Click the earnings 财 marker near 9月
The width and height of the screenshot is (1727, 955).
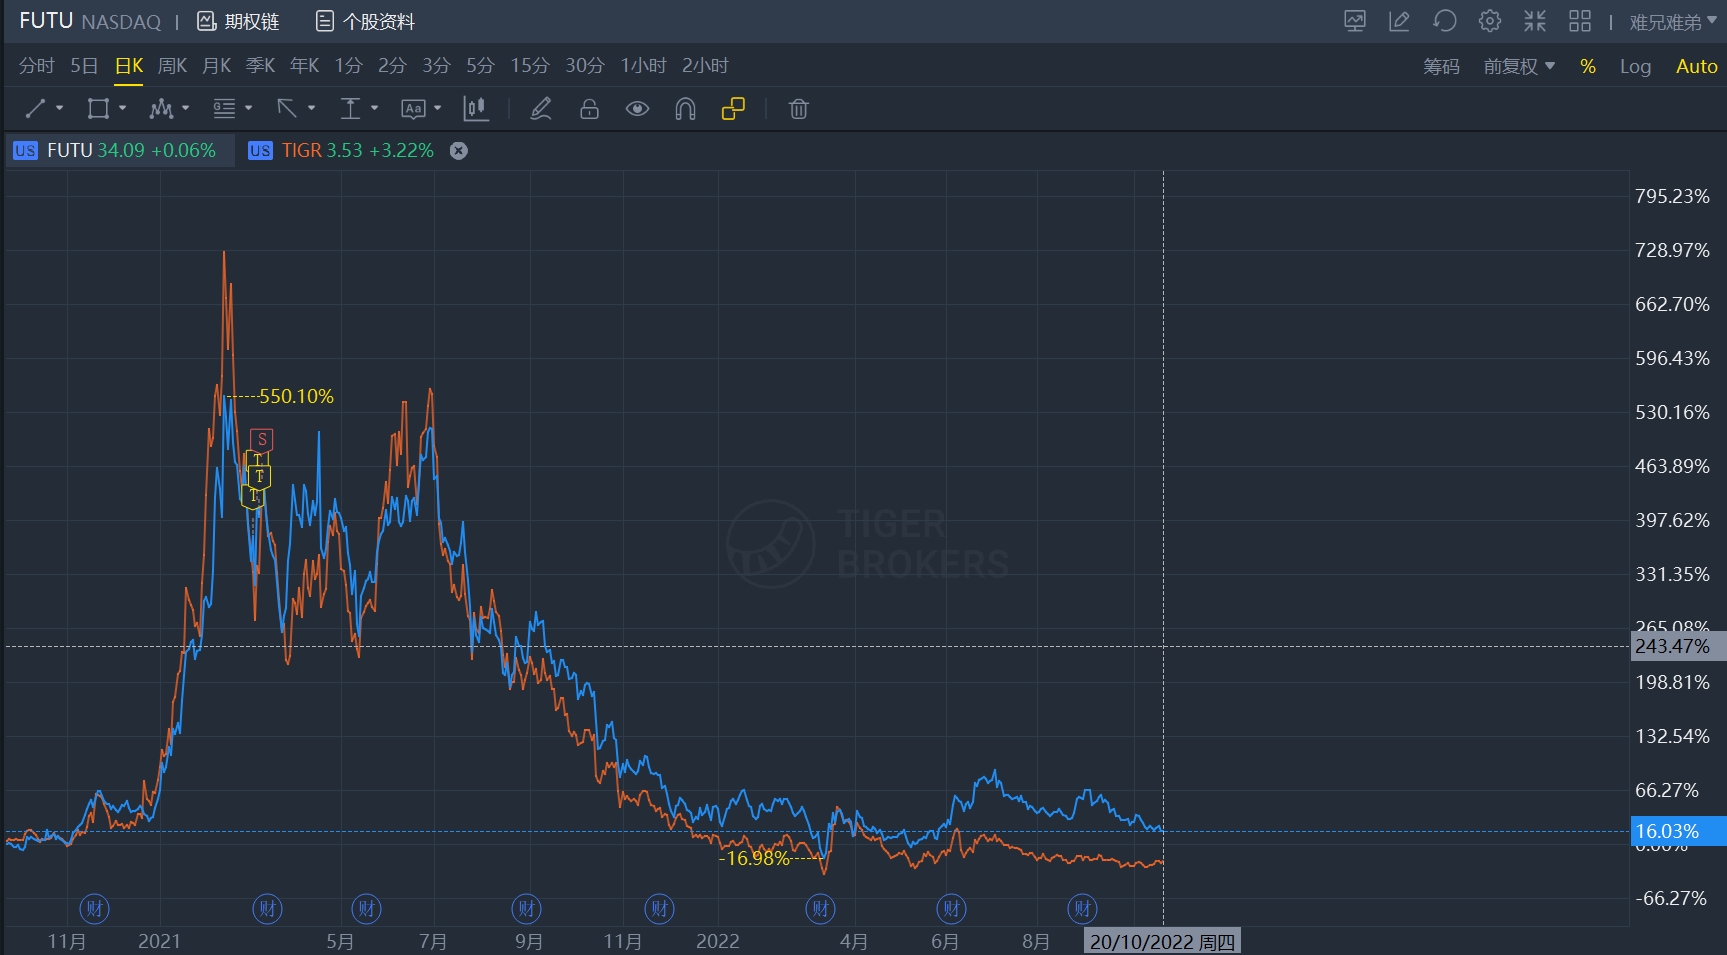coord(526,909)
